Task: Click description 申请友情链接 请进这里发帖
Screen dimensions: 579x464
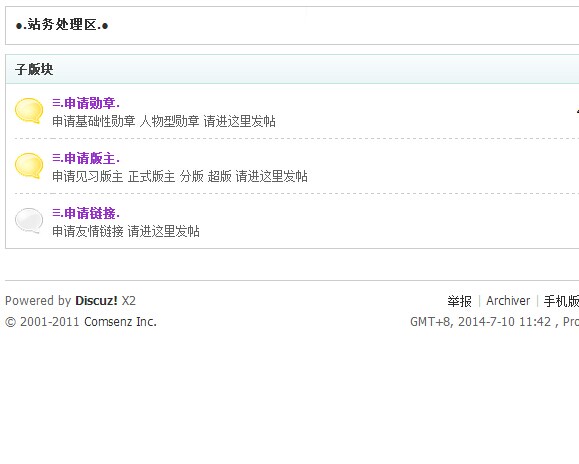Action: pos(126,231)
